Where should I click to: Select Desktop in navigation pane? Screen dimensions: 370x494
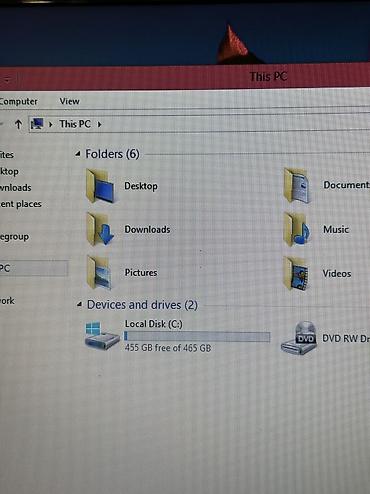9,171
